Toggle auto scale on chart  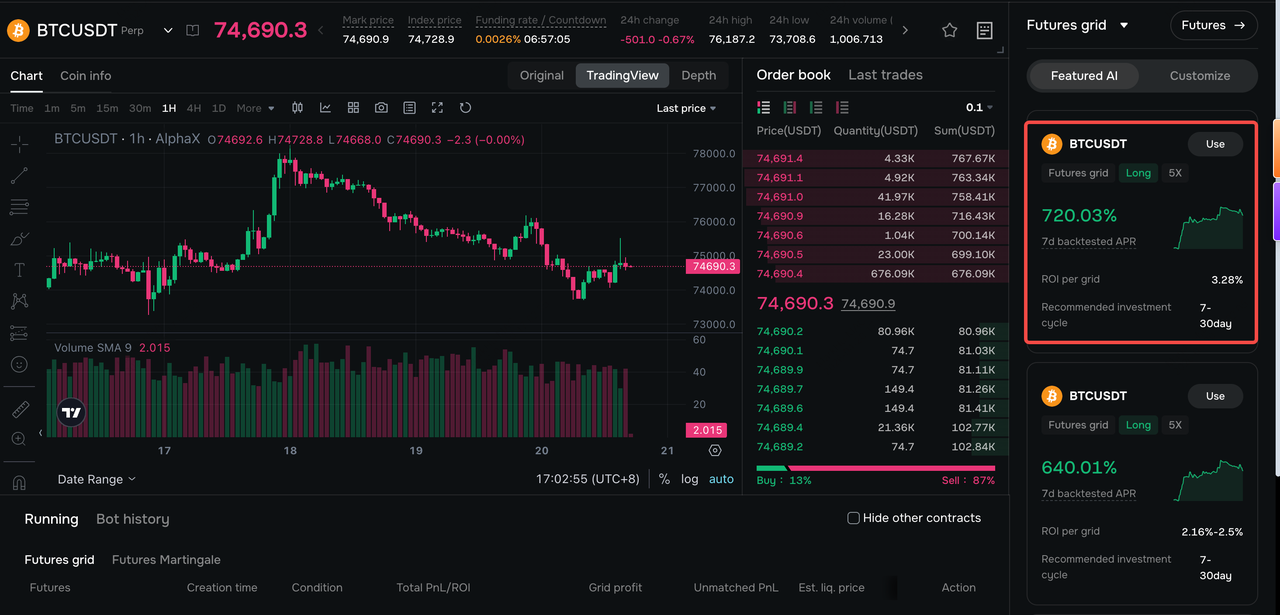tap(721, 479)
